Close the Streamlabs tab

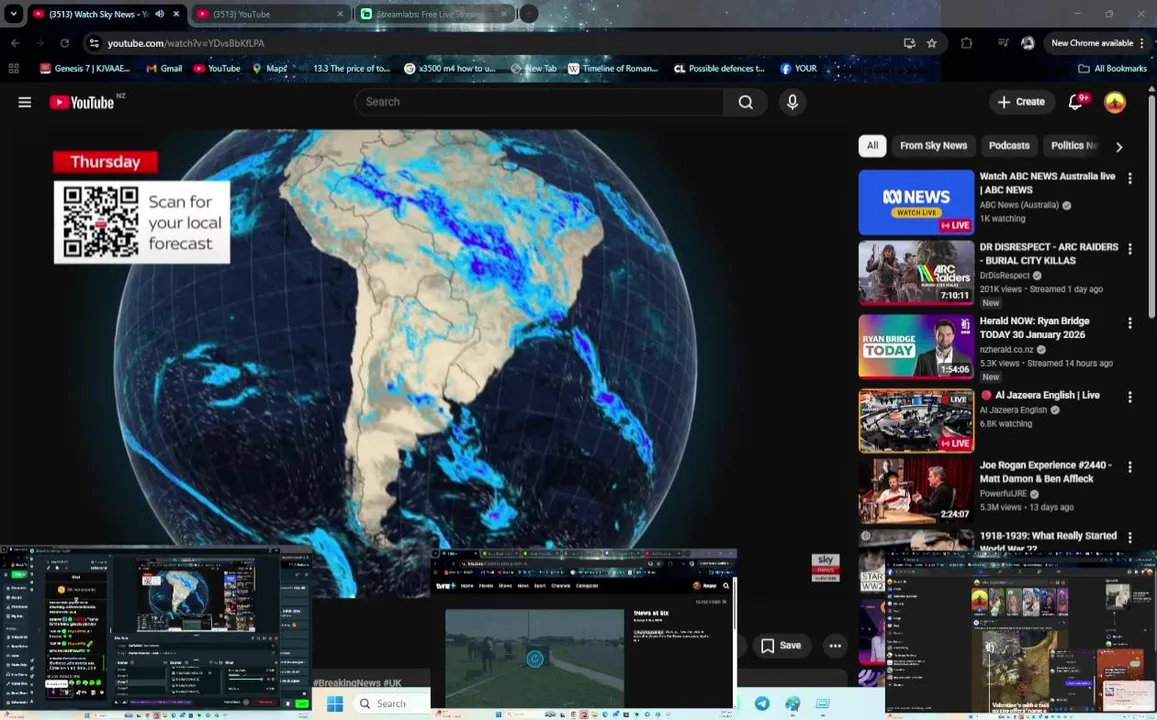(x=504, y=13)
